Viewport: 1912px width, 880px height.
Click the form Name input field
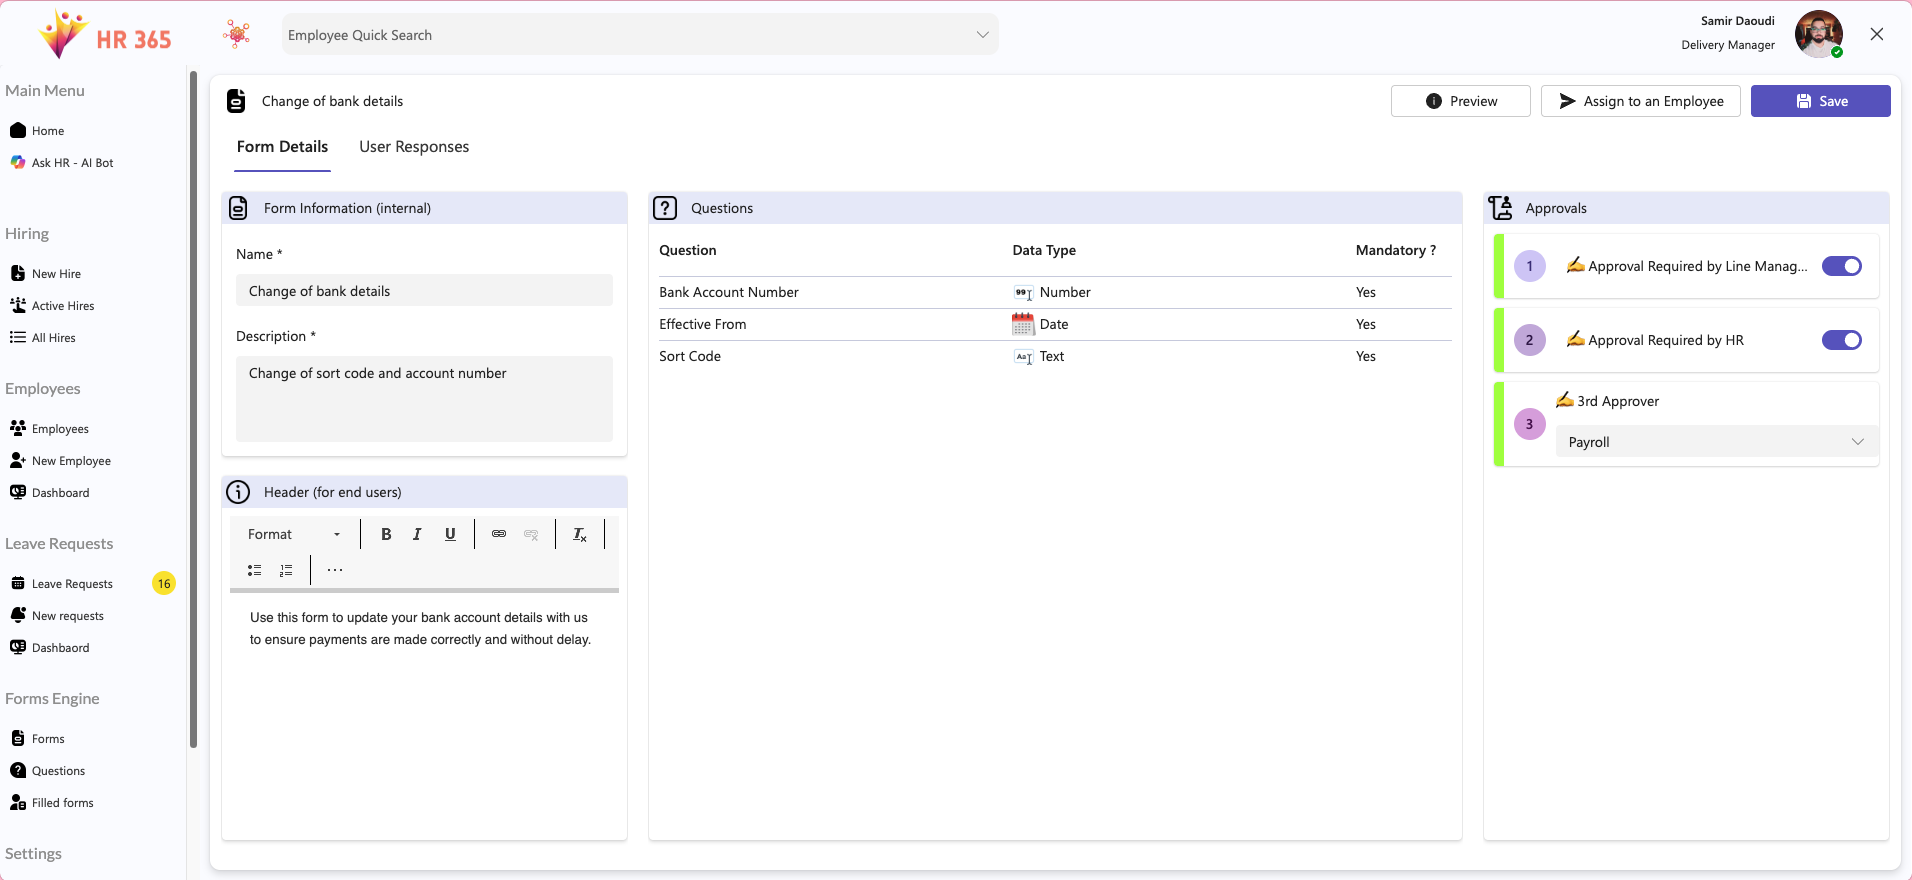[424, 291]
